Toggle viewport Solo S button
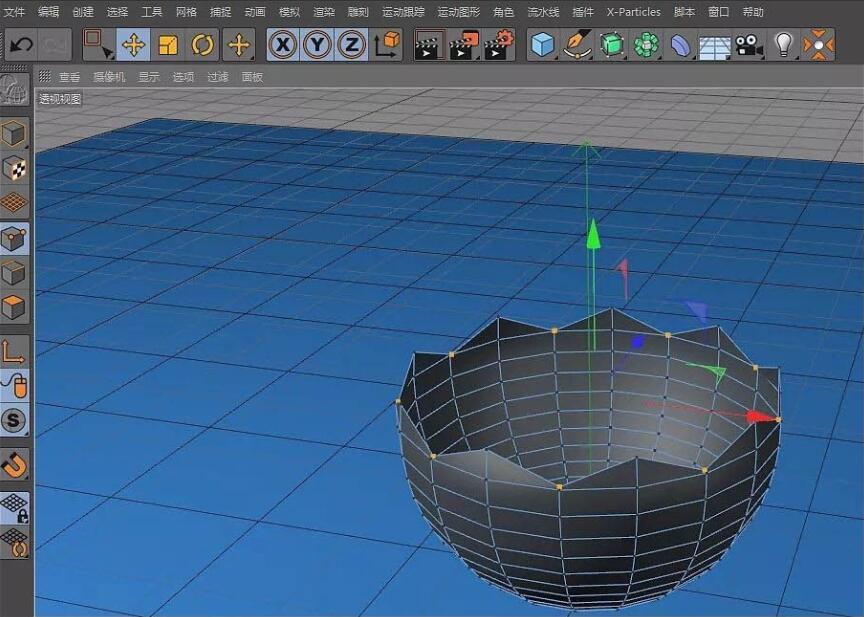The image size is (864, 617). [x=14, y=421]
